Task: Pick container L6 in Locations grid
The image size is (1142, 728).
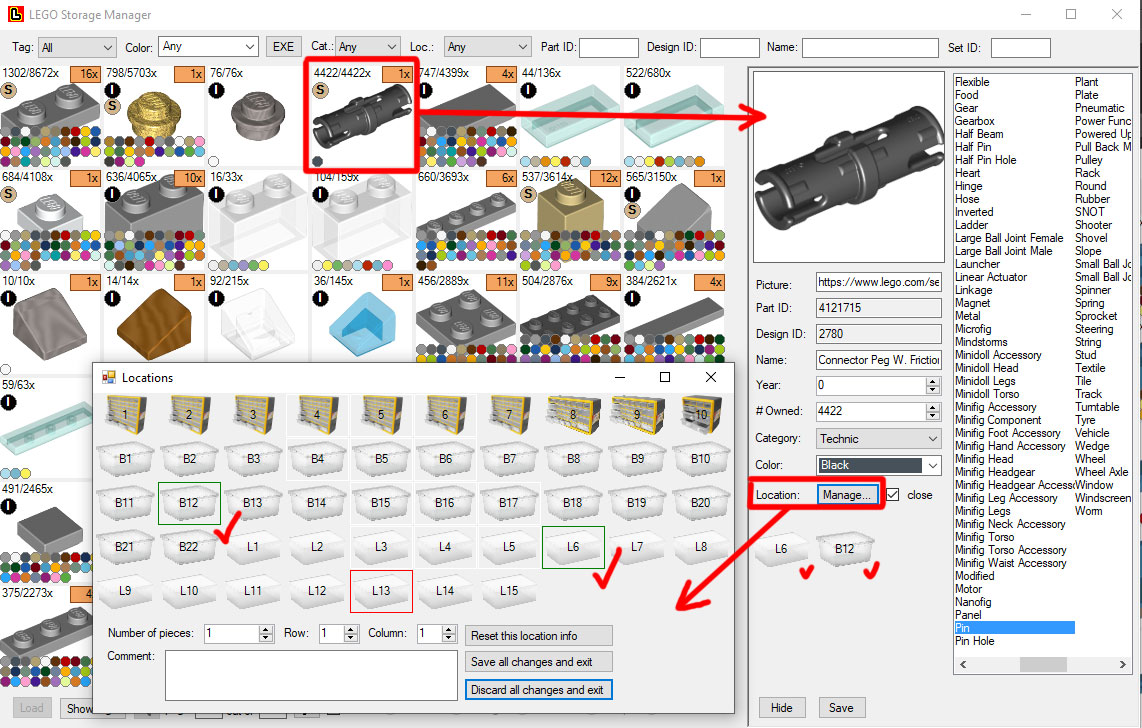Action: point(573,547)
